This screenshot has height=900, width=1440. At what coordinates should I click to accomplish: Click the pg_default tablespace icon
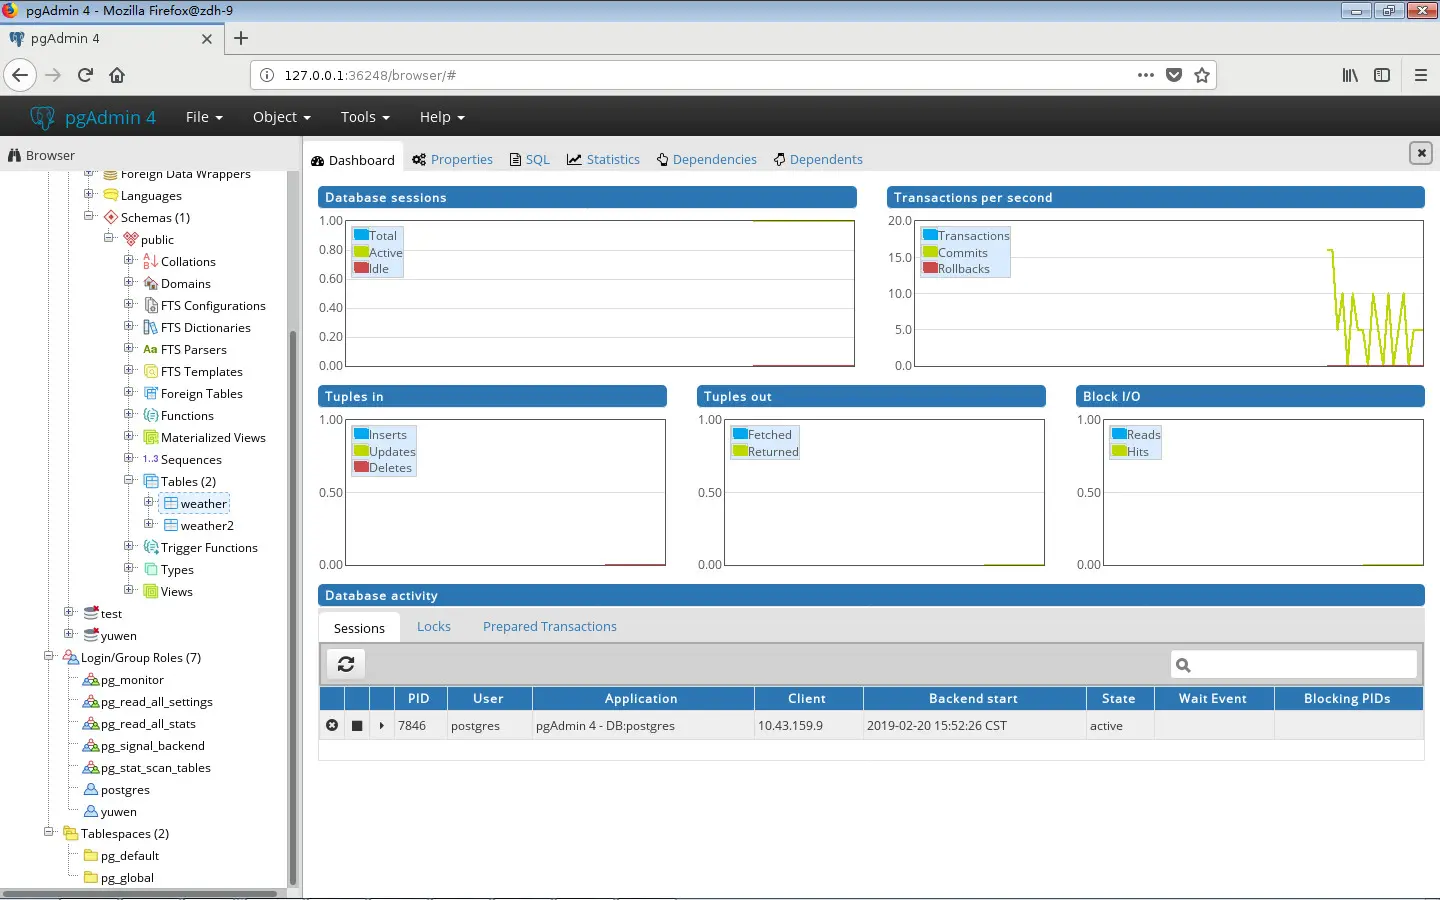click(x=91, y=855)
